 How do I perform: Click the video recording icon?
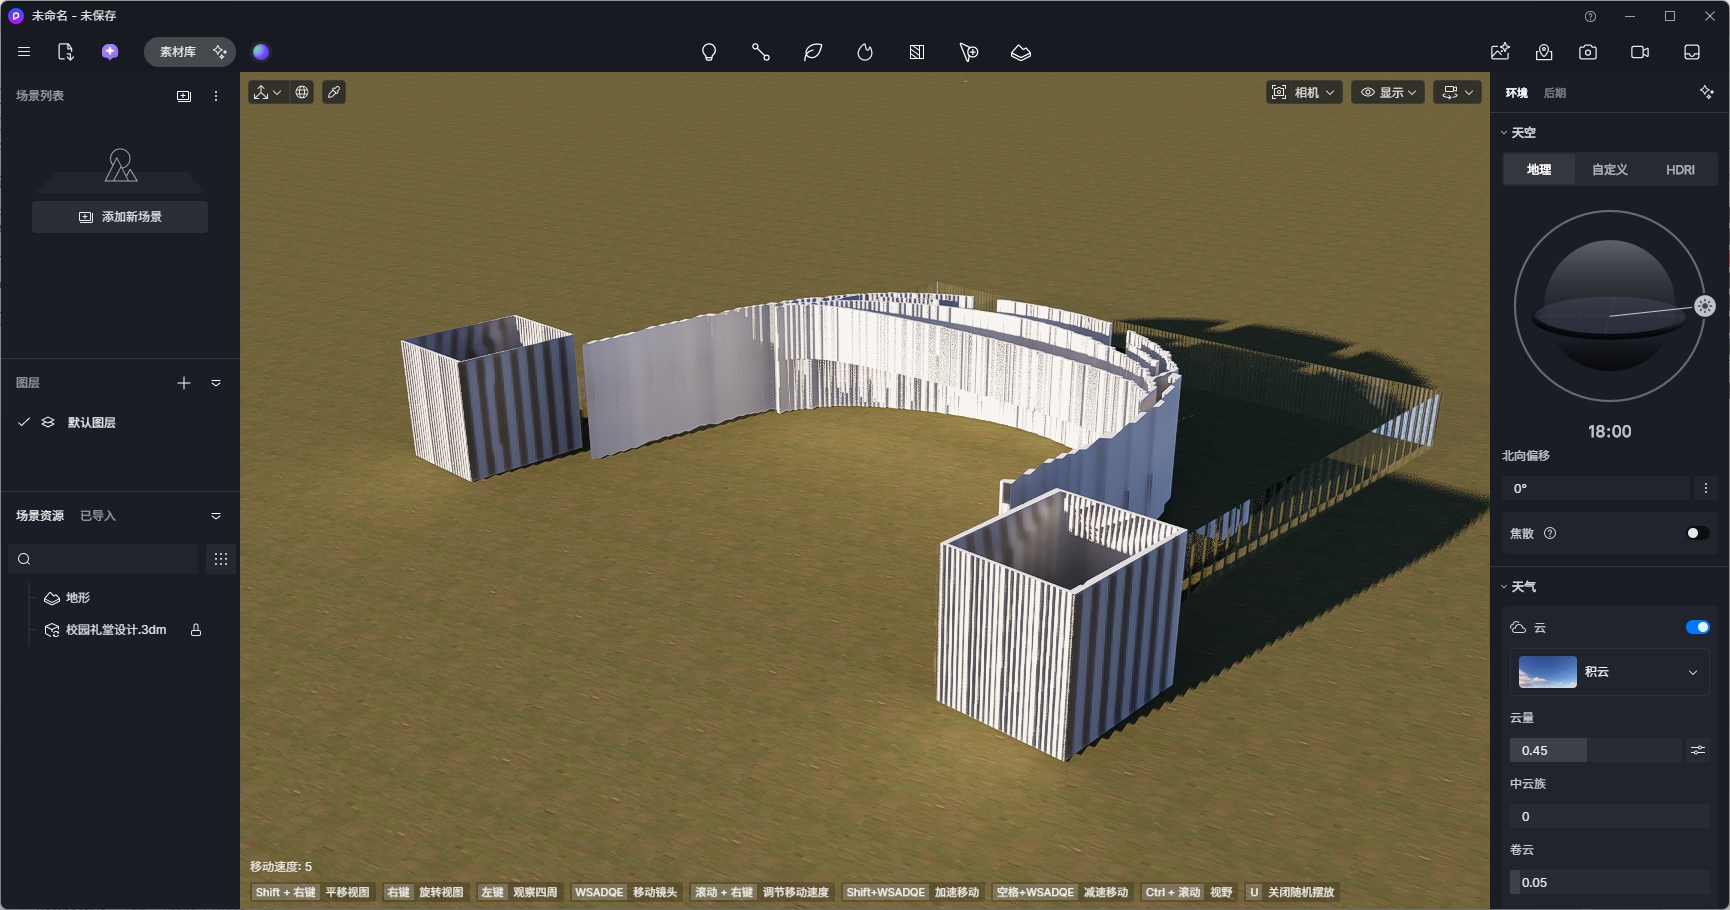coord(1640,52)
